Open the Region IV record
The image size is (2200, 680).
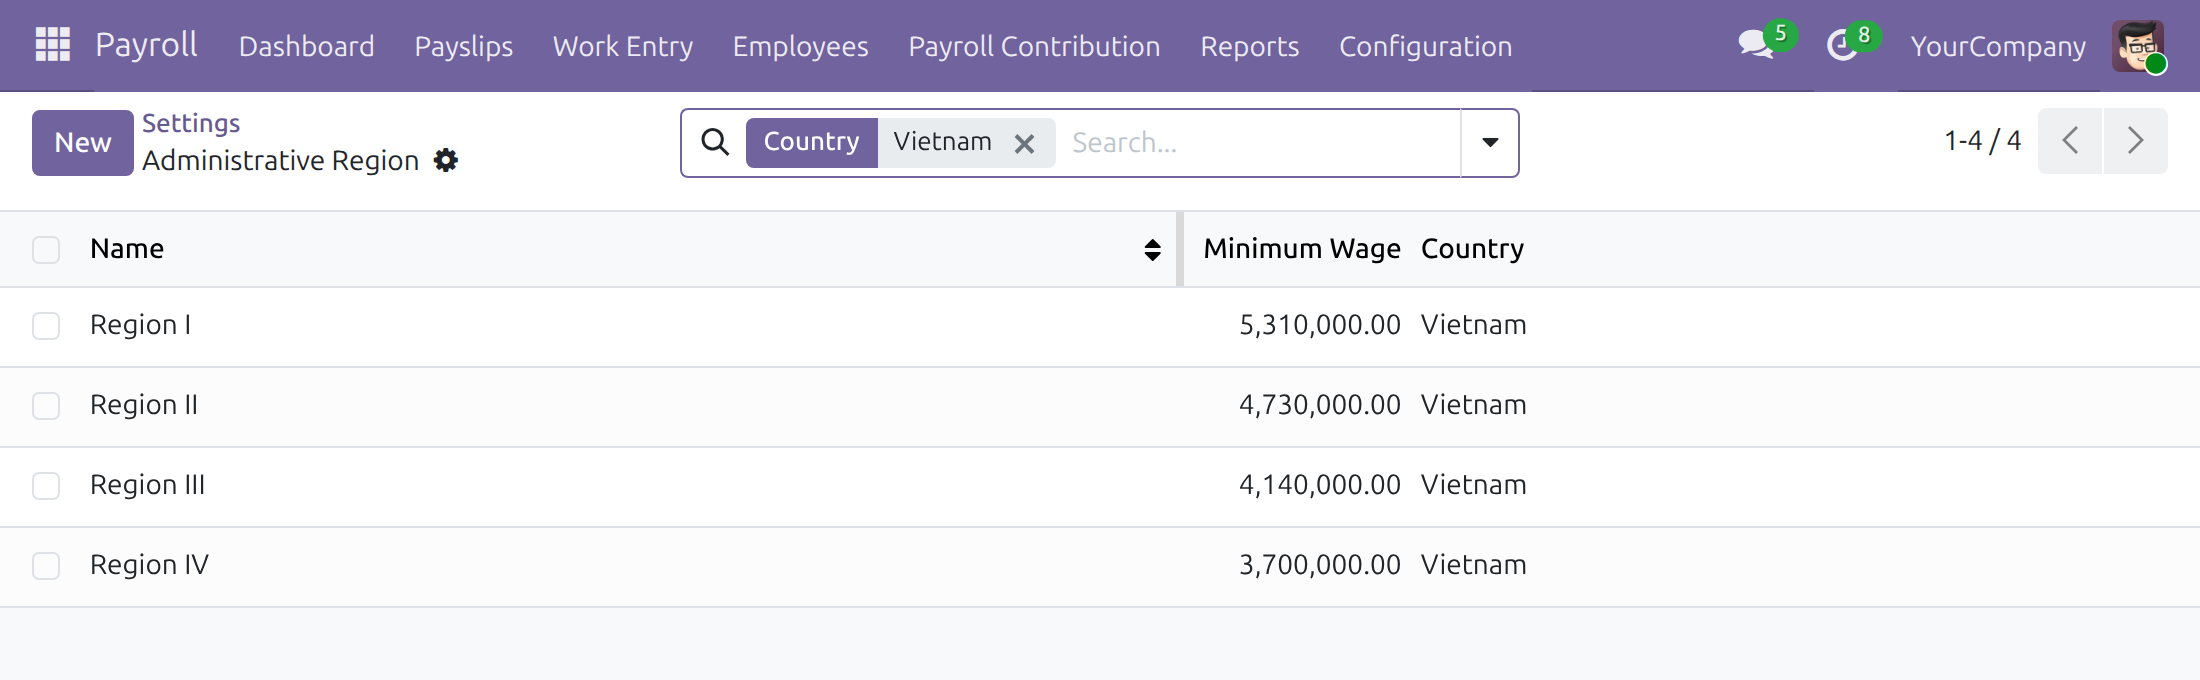tap(149, 565)
